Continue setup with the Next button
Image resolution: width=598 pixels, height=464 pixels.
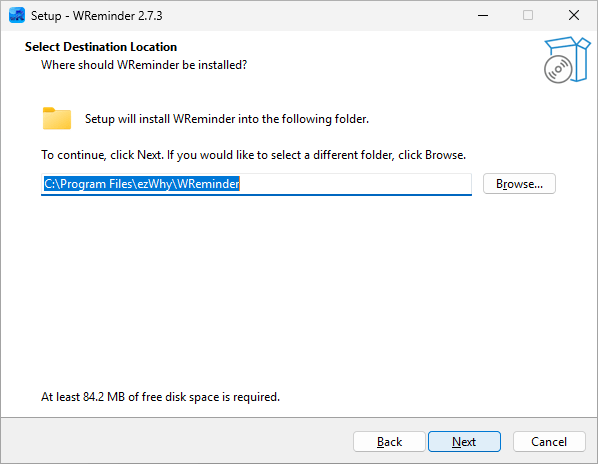click(464, 442)
